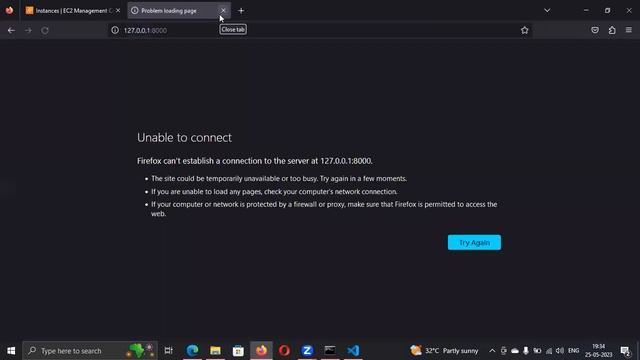Image resolution: width=640 pixels, height=360 pixels.
Task: Open the weather widget showing 32°C Partly sunny
Action: 444,351
